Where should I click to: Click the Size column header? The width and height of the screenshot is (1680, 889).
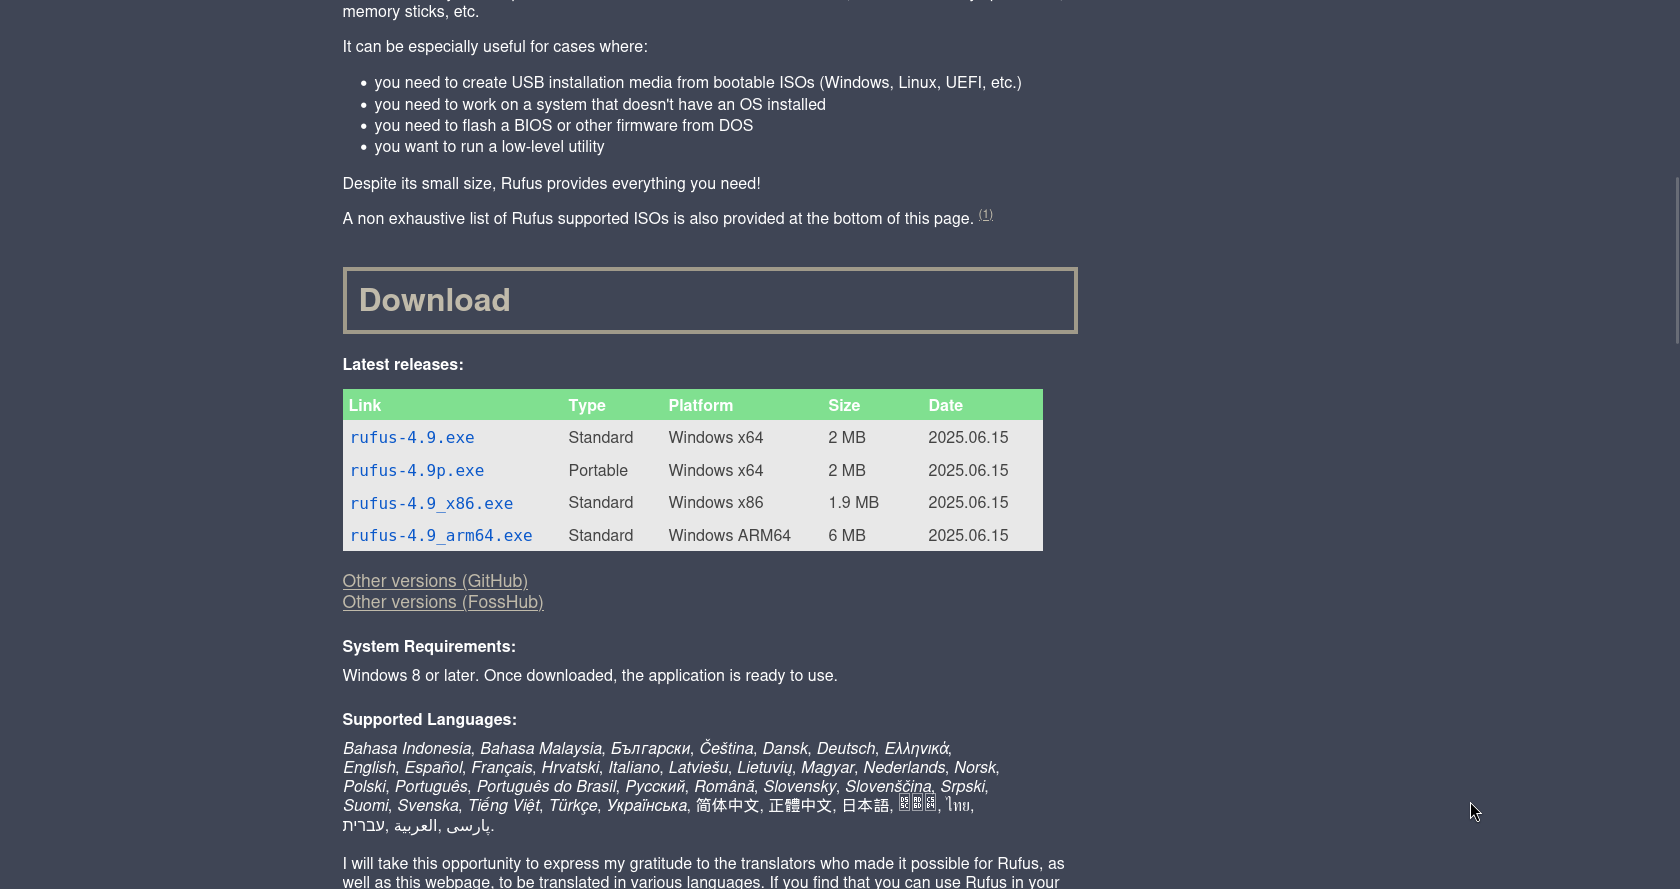click(844, 405)
